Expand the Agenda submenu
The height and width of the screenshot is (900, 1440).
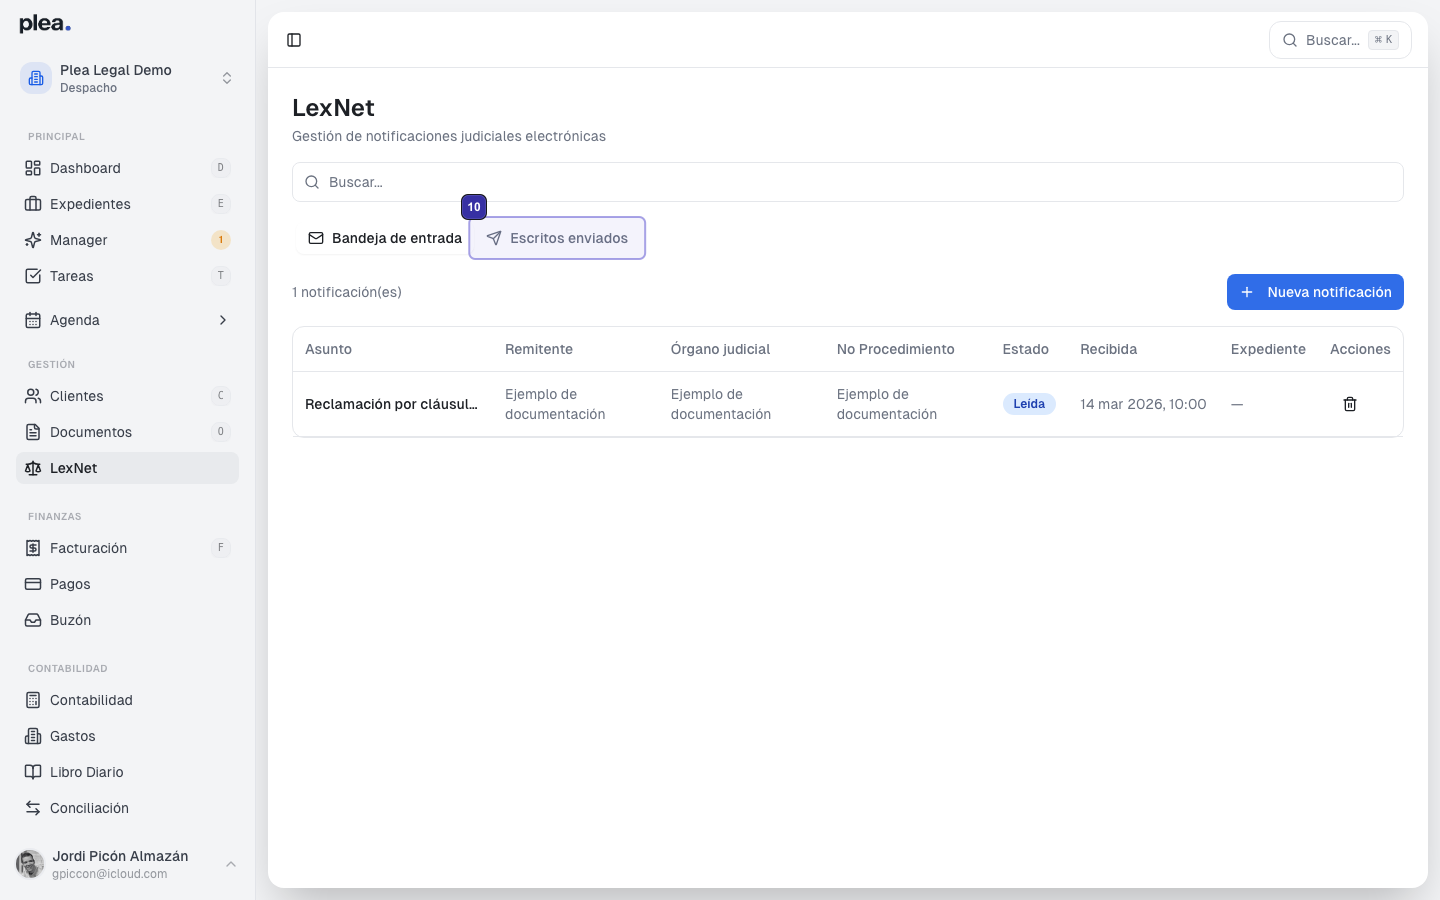[223, 320]
